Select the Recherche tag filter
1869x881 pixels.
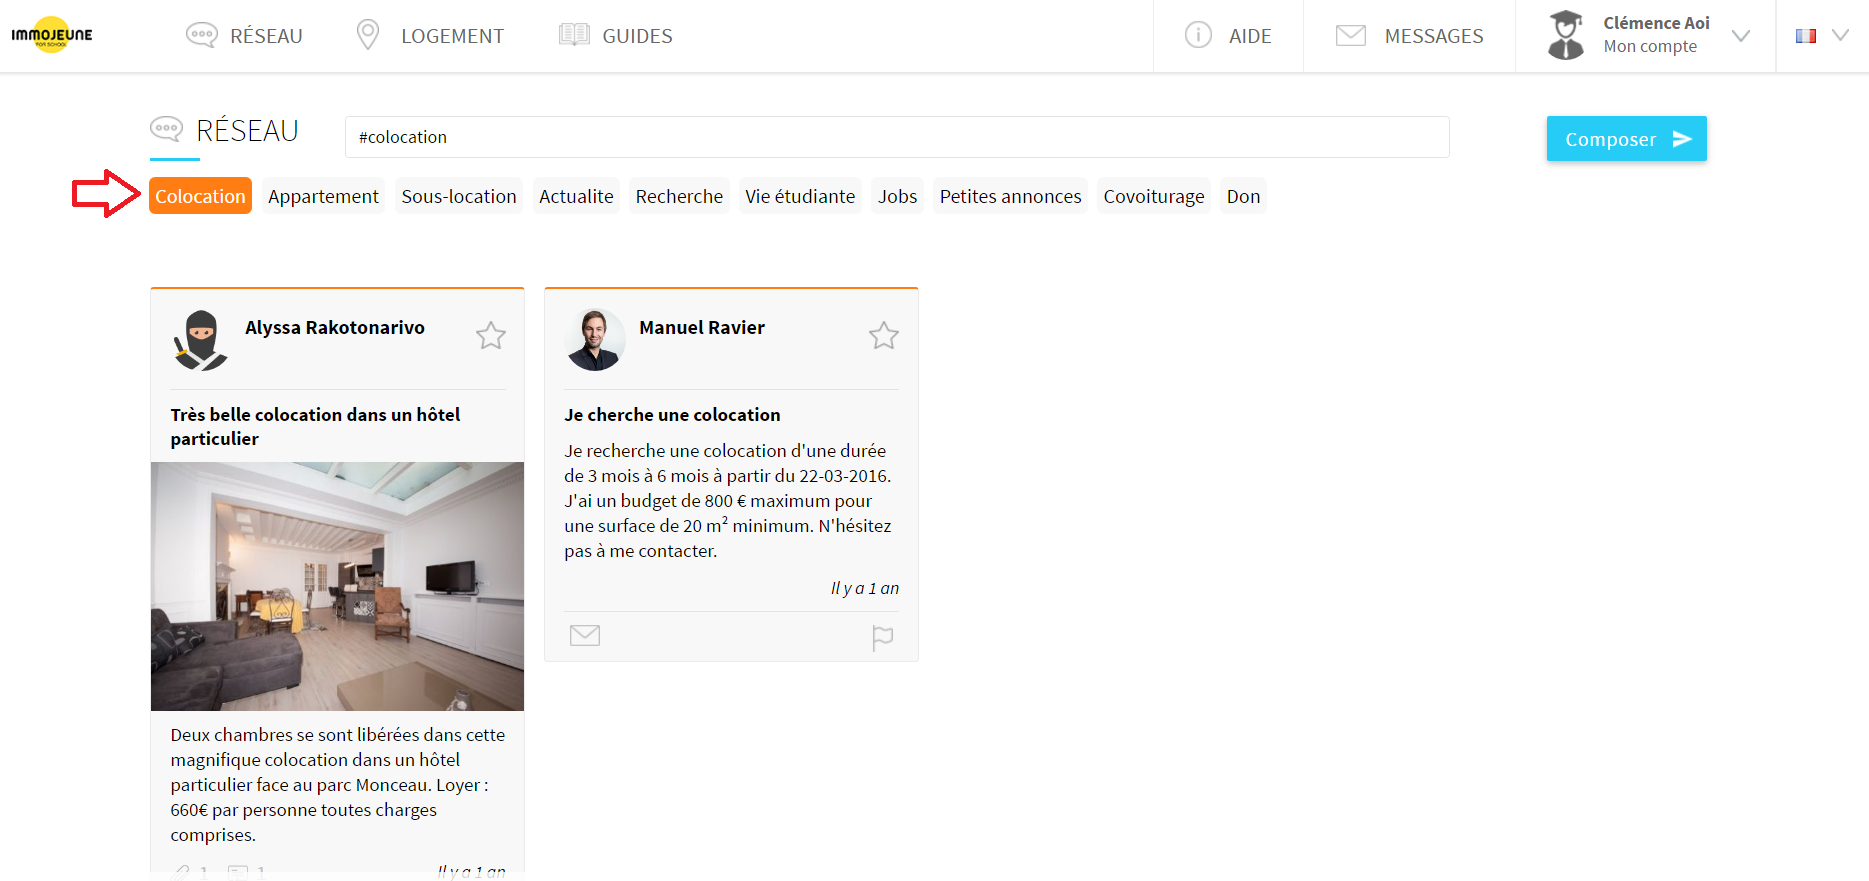coord(679,196)
